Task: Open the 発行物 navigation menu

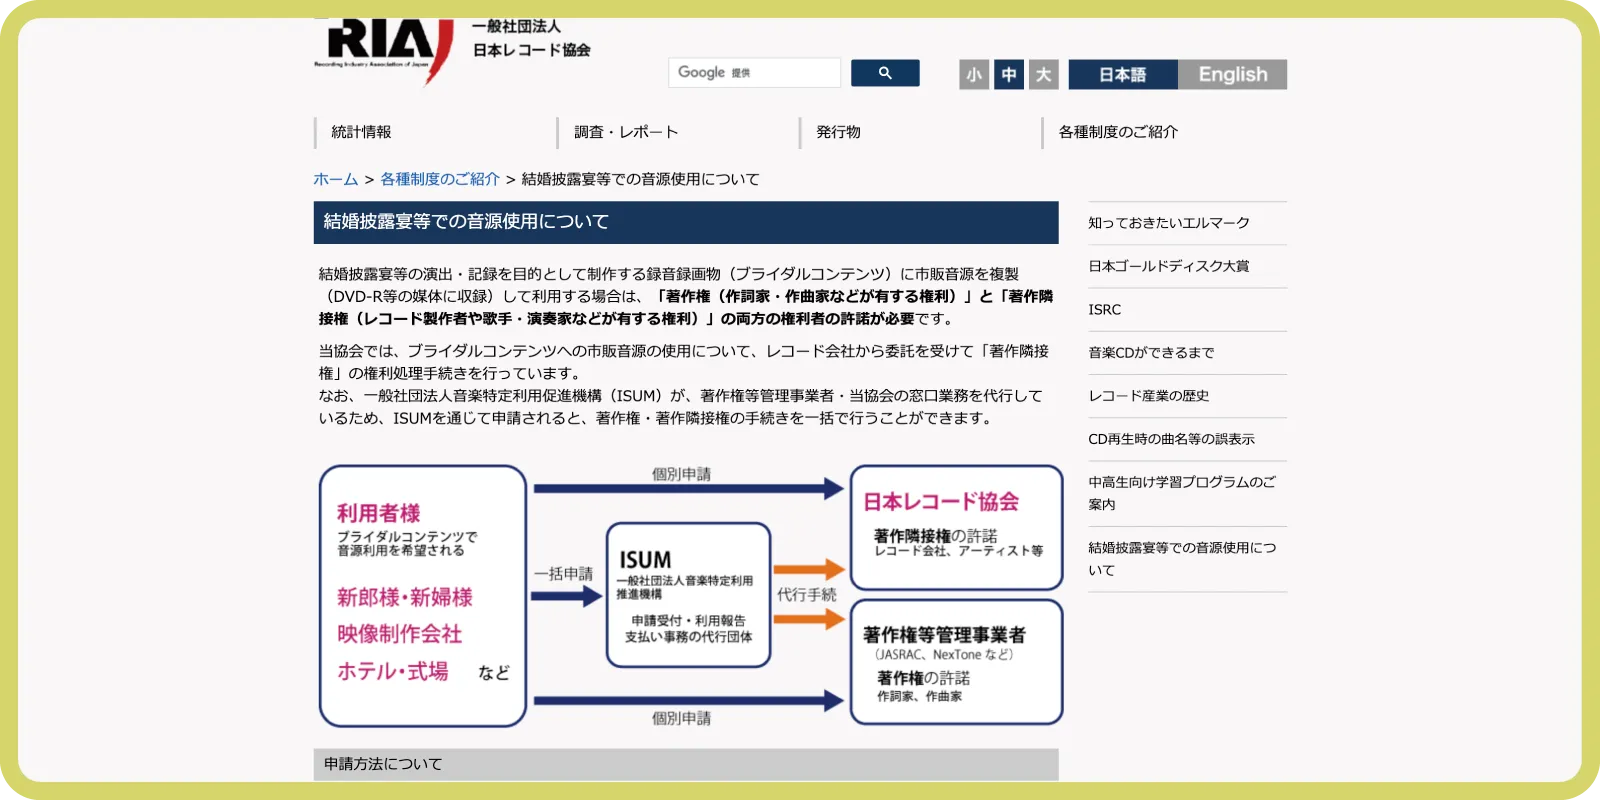Action: click(x=838, y=132)
